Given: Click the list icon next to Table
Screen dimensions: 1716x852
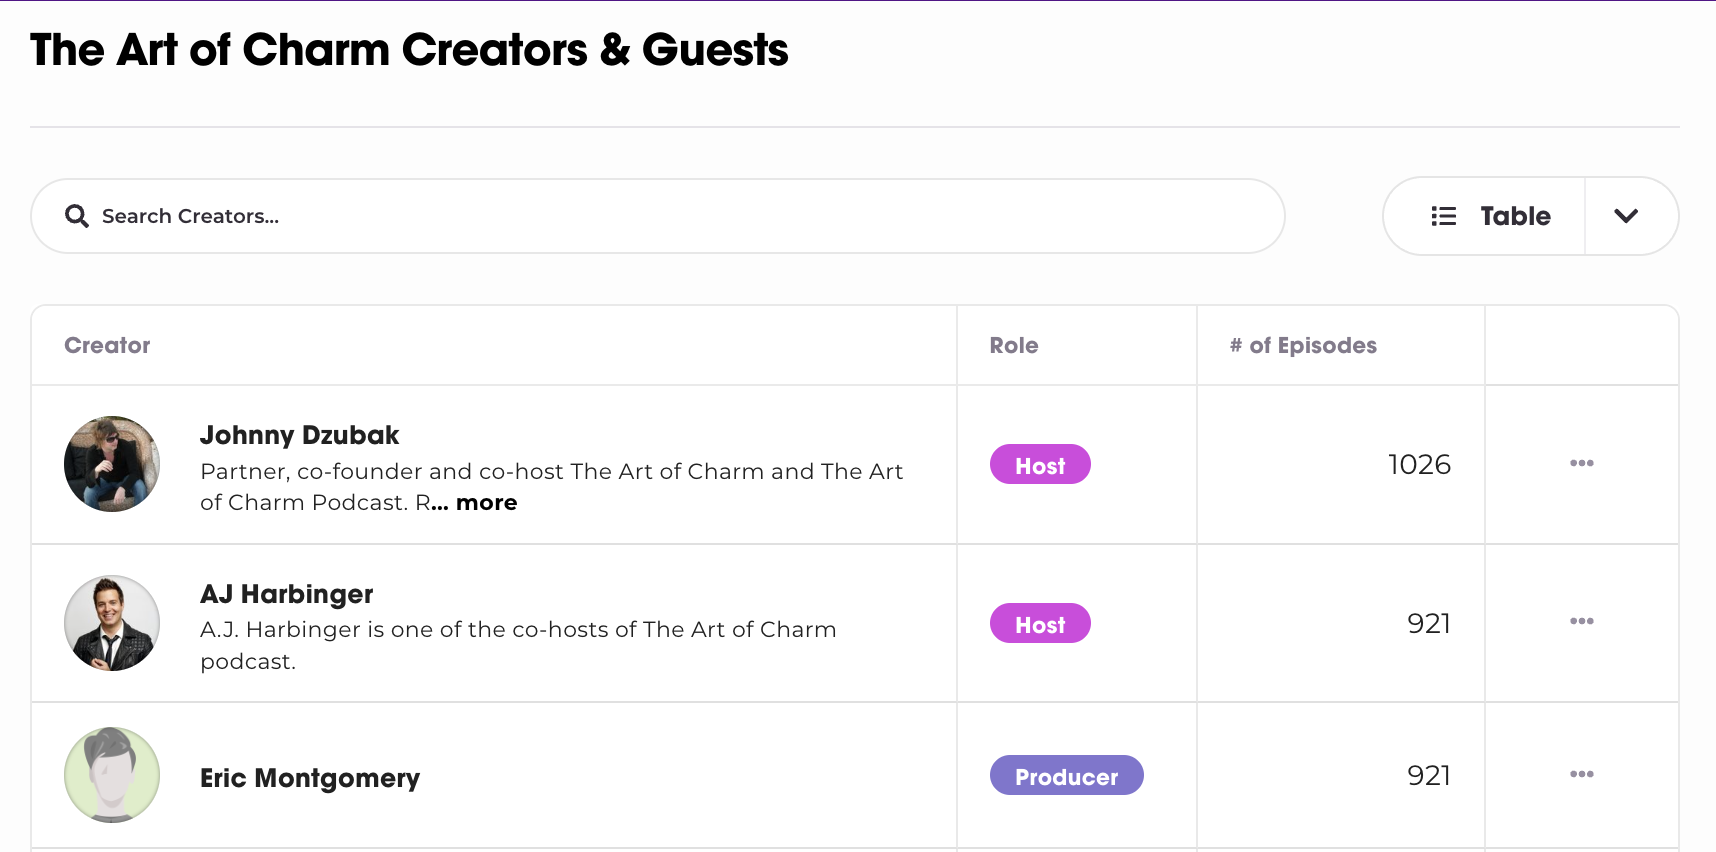Looking at the screenshot, I should pos(1444,215).
